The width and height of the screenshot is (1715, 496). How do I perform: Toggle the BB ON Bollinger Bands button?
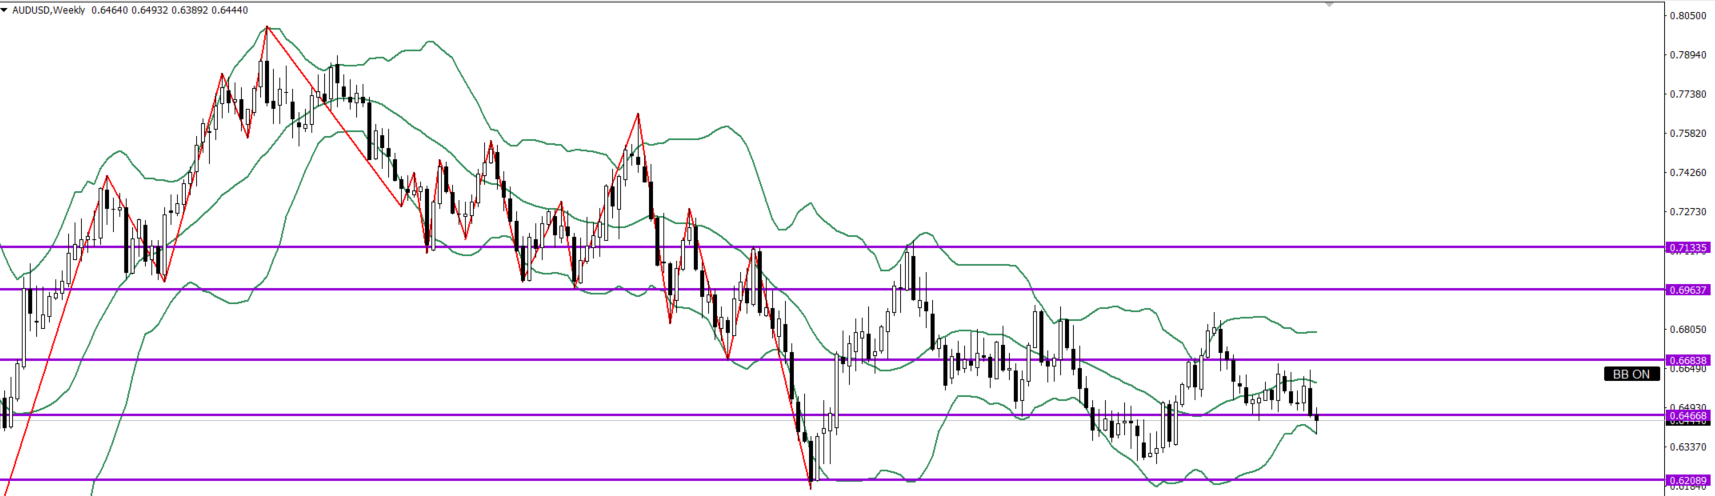pos(1632,374)
